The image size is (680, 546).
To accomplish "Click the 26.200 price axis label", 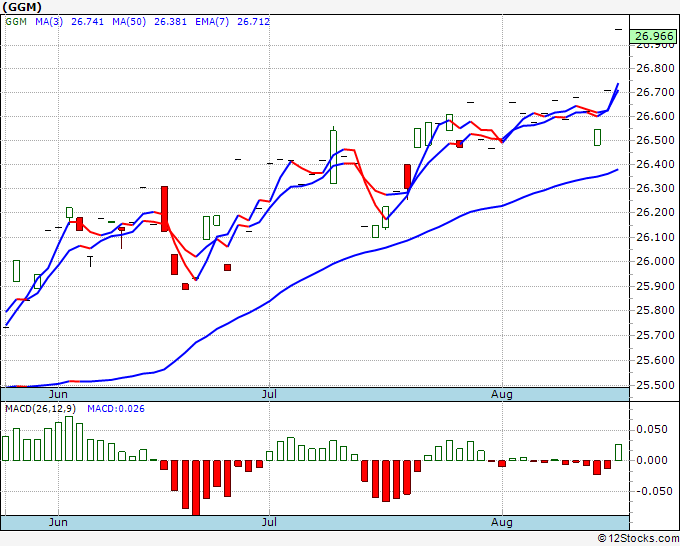I will (x=655, y=213).
